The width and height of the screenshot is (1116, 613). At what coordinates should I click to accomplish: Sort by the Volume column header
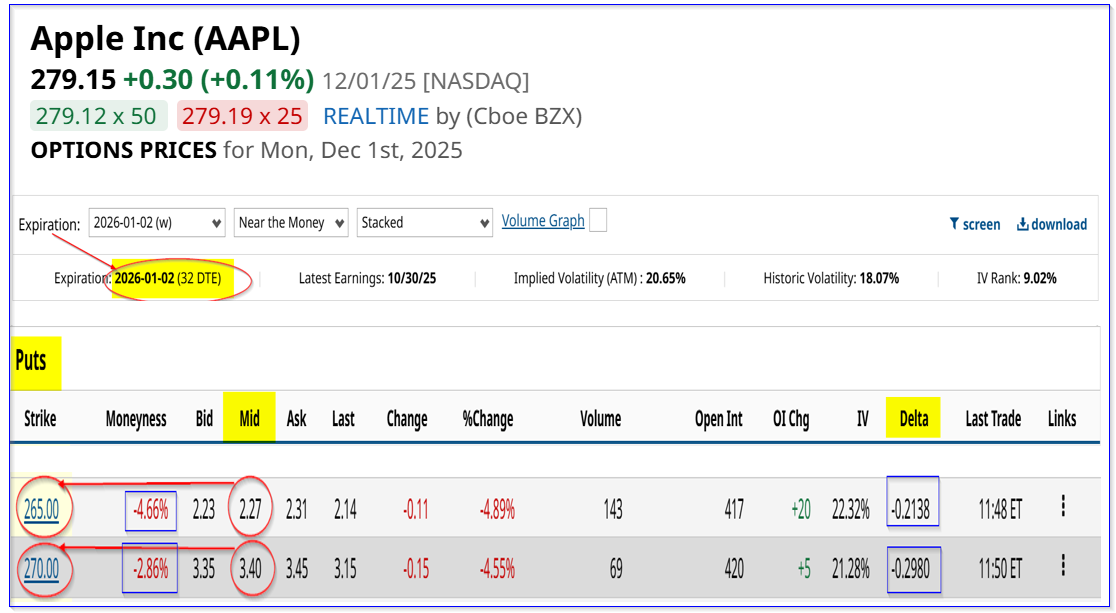click(x=600, y=418)
